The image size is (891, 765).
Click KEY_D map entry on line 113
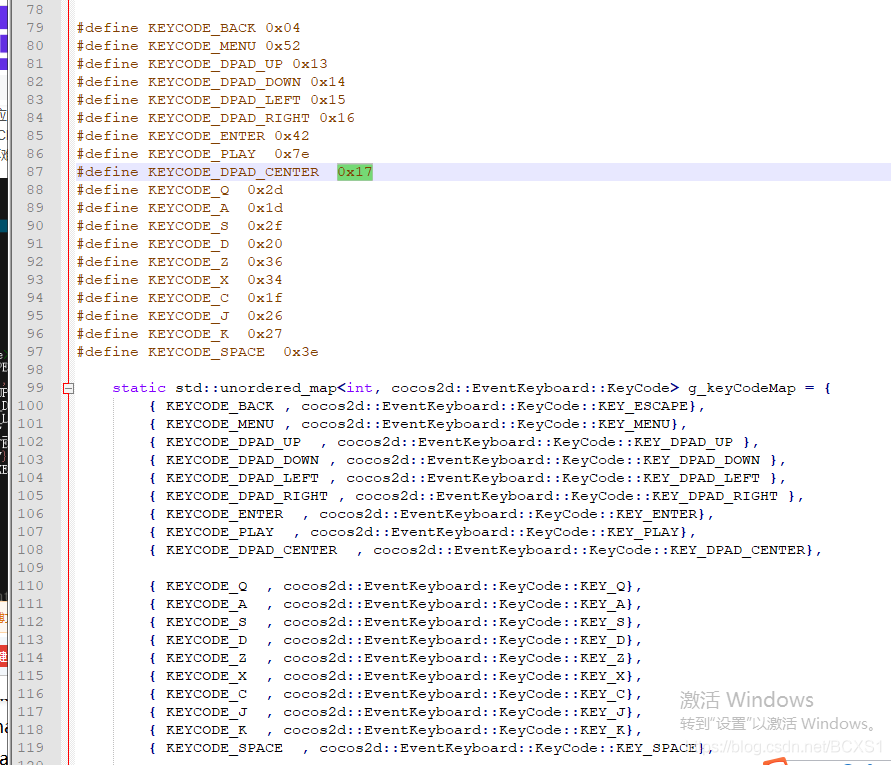point(395,640)
